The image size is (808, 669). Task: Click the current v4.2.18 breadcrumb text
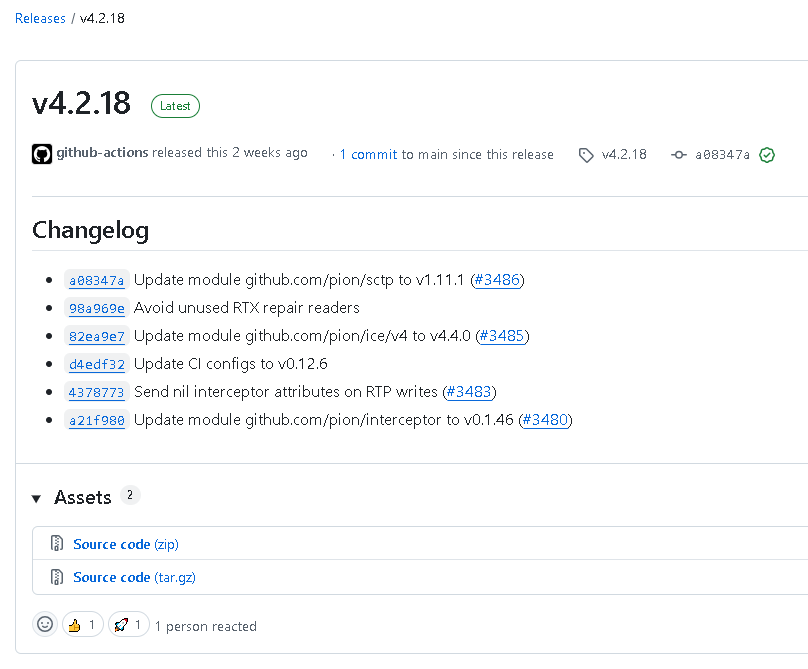[x=102, y=19]
